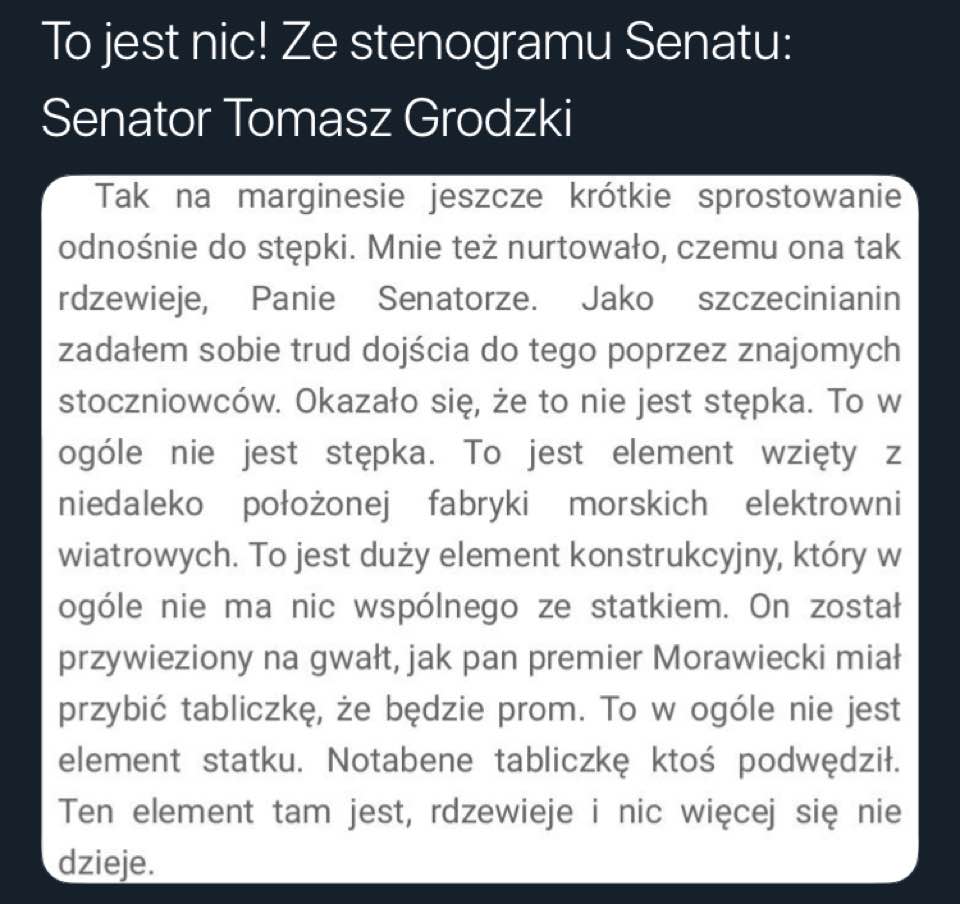960x904 pixels.
Task: Click the word 'rdzewieje,' on third line
Action: click(x=133, y=301)
